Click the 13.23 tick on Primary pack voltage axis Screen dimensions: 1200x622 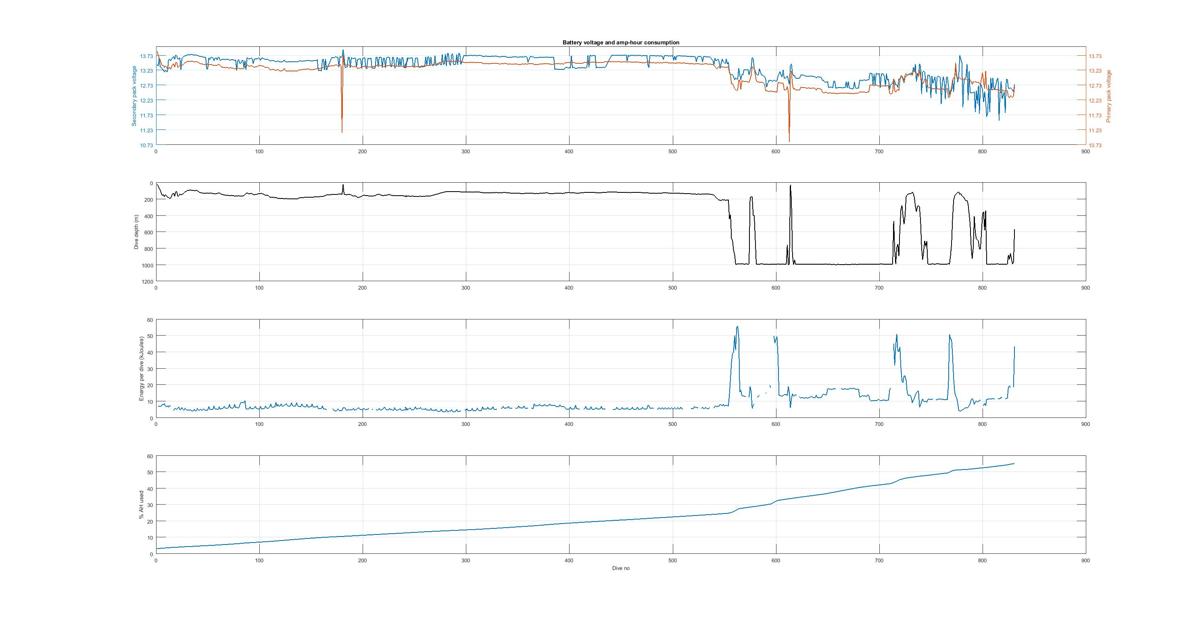pos(1095,71)
